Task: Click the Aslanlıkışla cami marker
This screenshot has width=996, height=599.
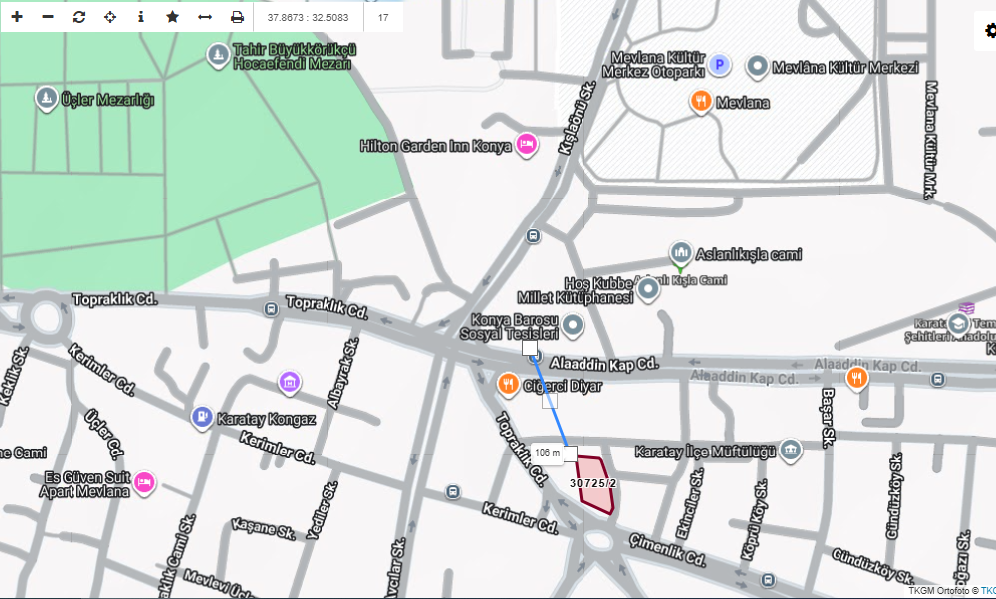Action: (680, 251)
